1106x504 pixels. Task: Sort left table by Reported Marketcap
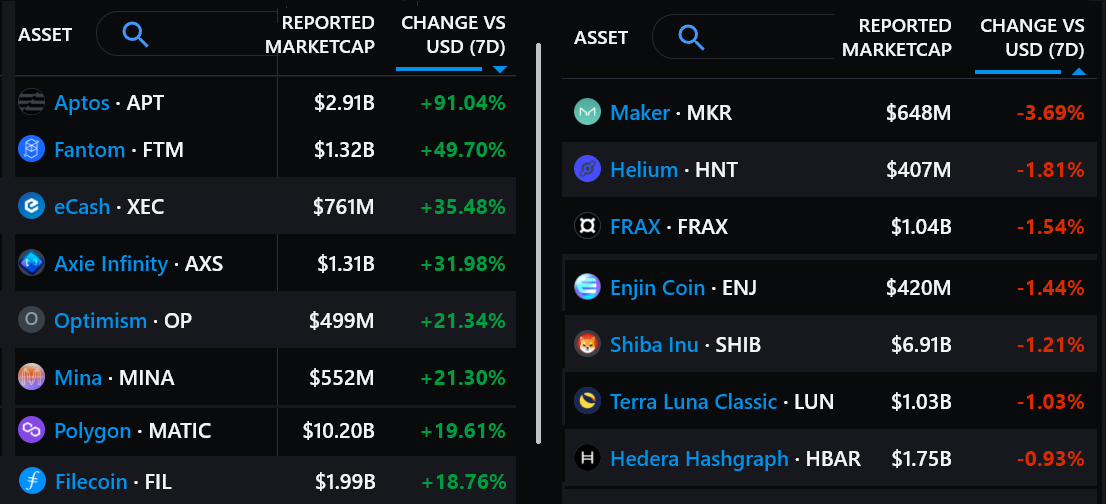[328, 34]
